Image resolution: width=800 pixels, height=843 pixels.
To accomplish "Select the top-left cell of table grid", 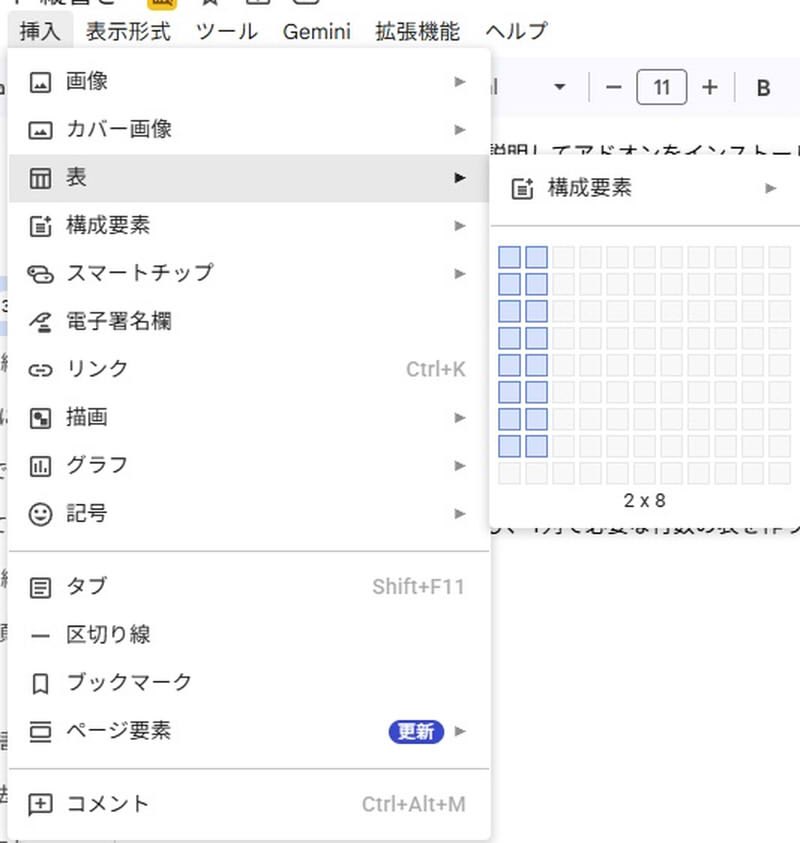I will [x=509, y=257].
